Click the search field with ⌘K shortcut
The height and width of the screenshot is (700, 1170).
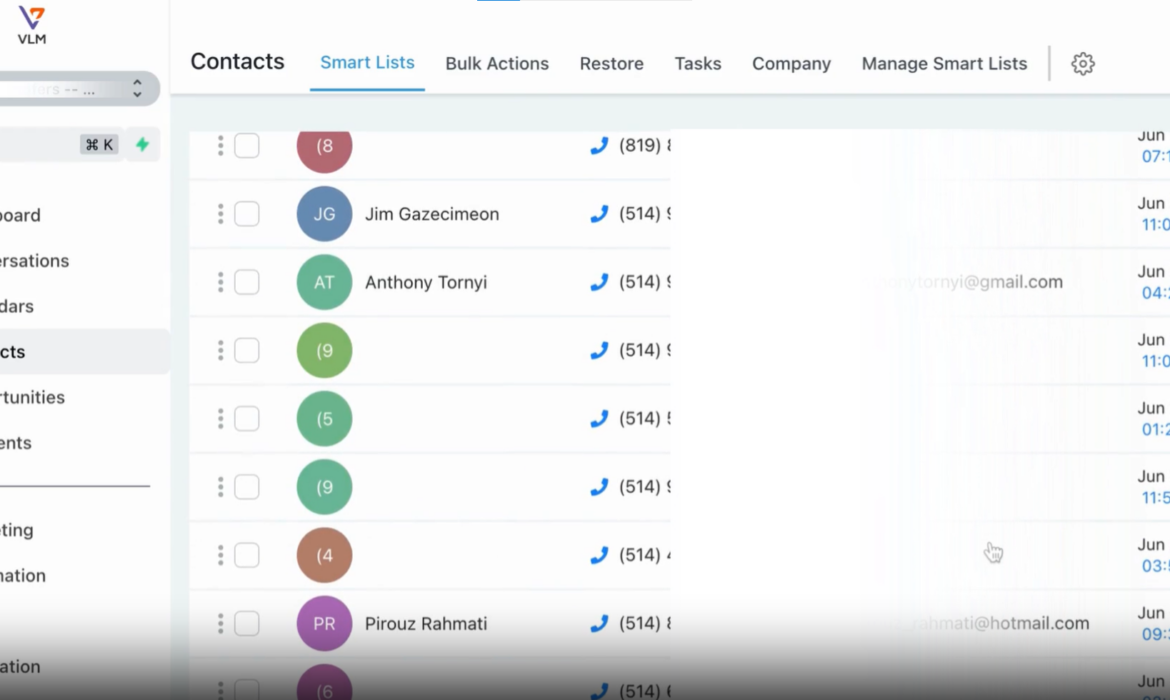point(40,145)
